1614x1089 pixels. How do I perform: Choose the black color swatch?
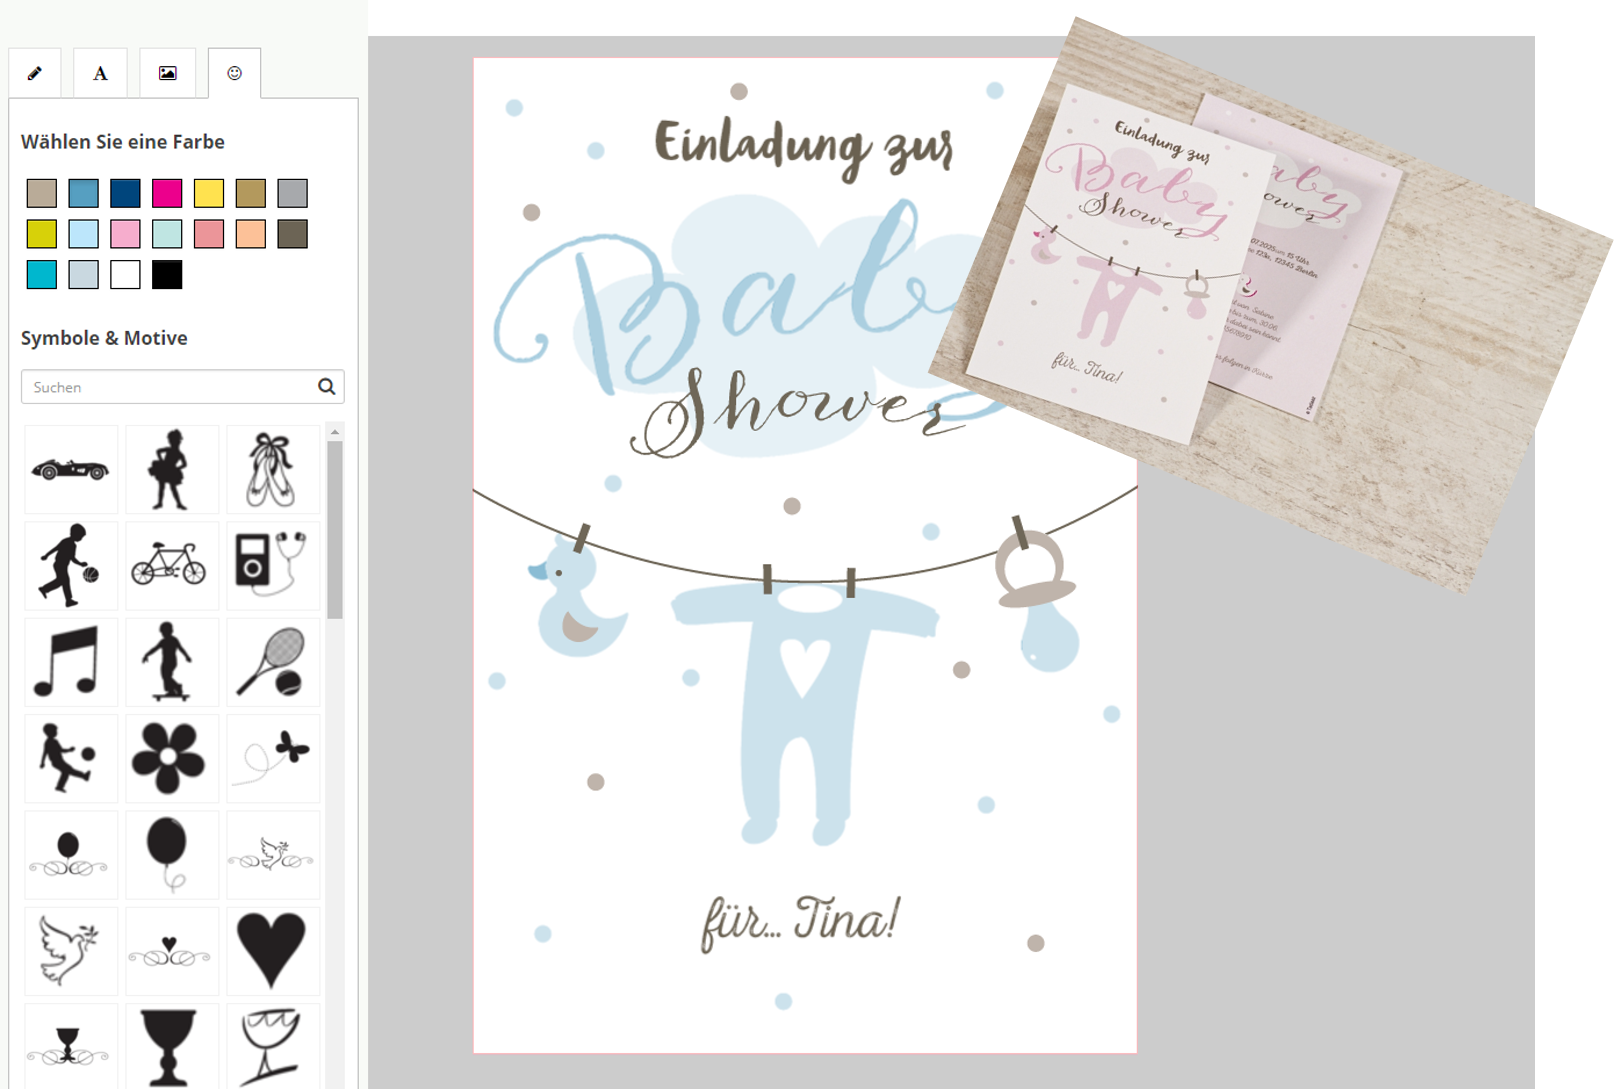pos(167,275)
